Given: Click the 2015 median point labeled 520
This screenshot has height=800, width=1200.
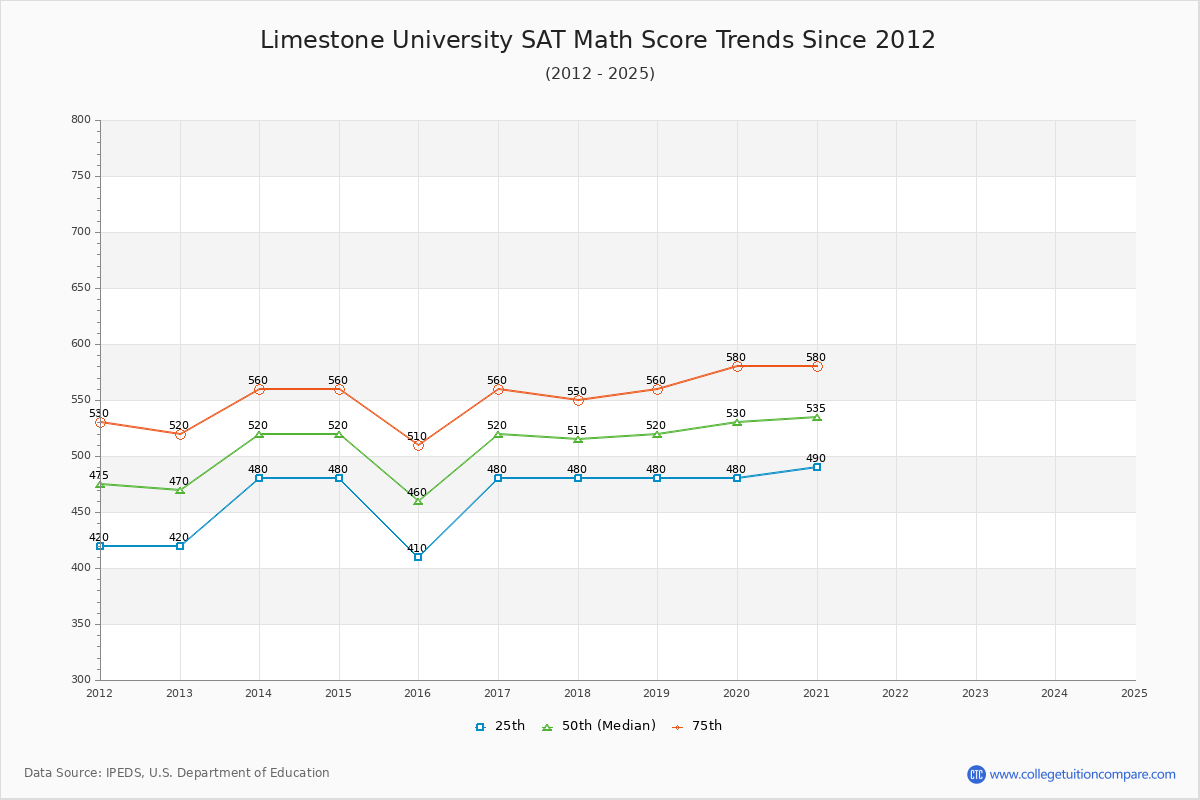Looking at the screenshot, I should (x=339, y=434).
